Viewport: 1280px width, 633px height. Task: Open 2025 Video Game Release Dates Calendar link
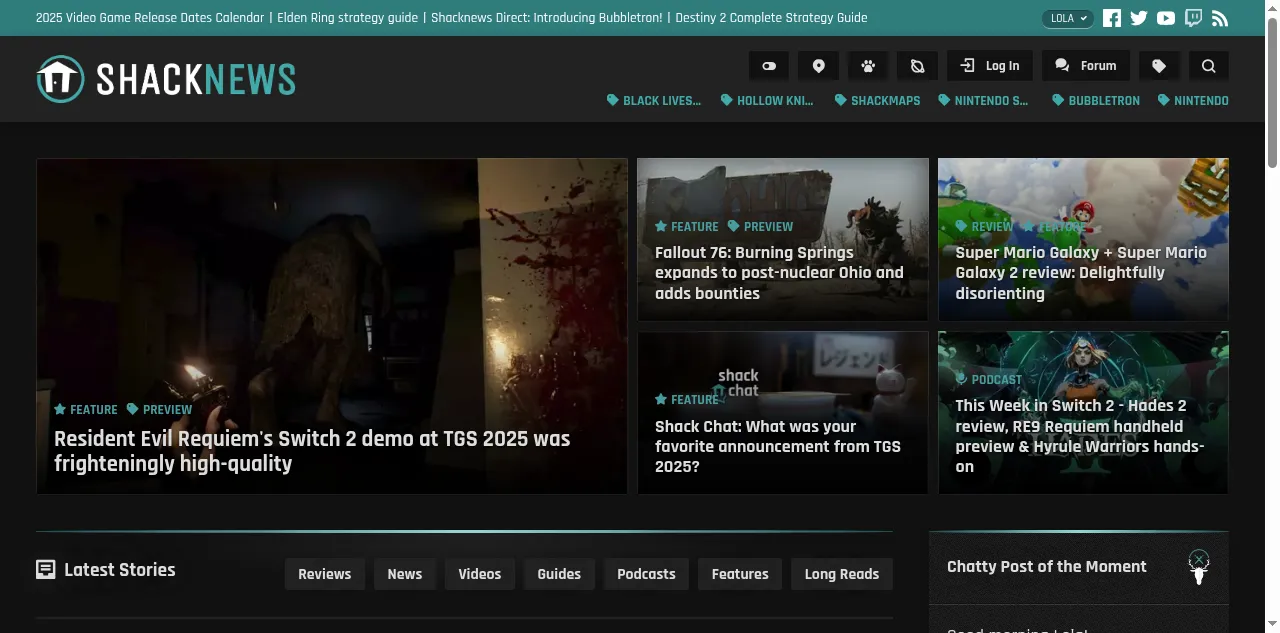point(150,18)
